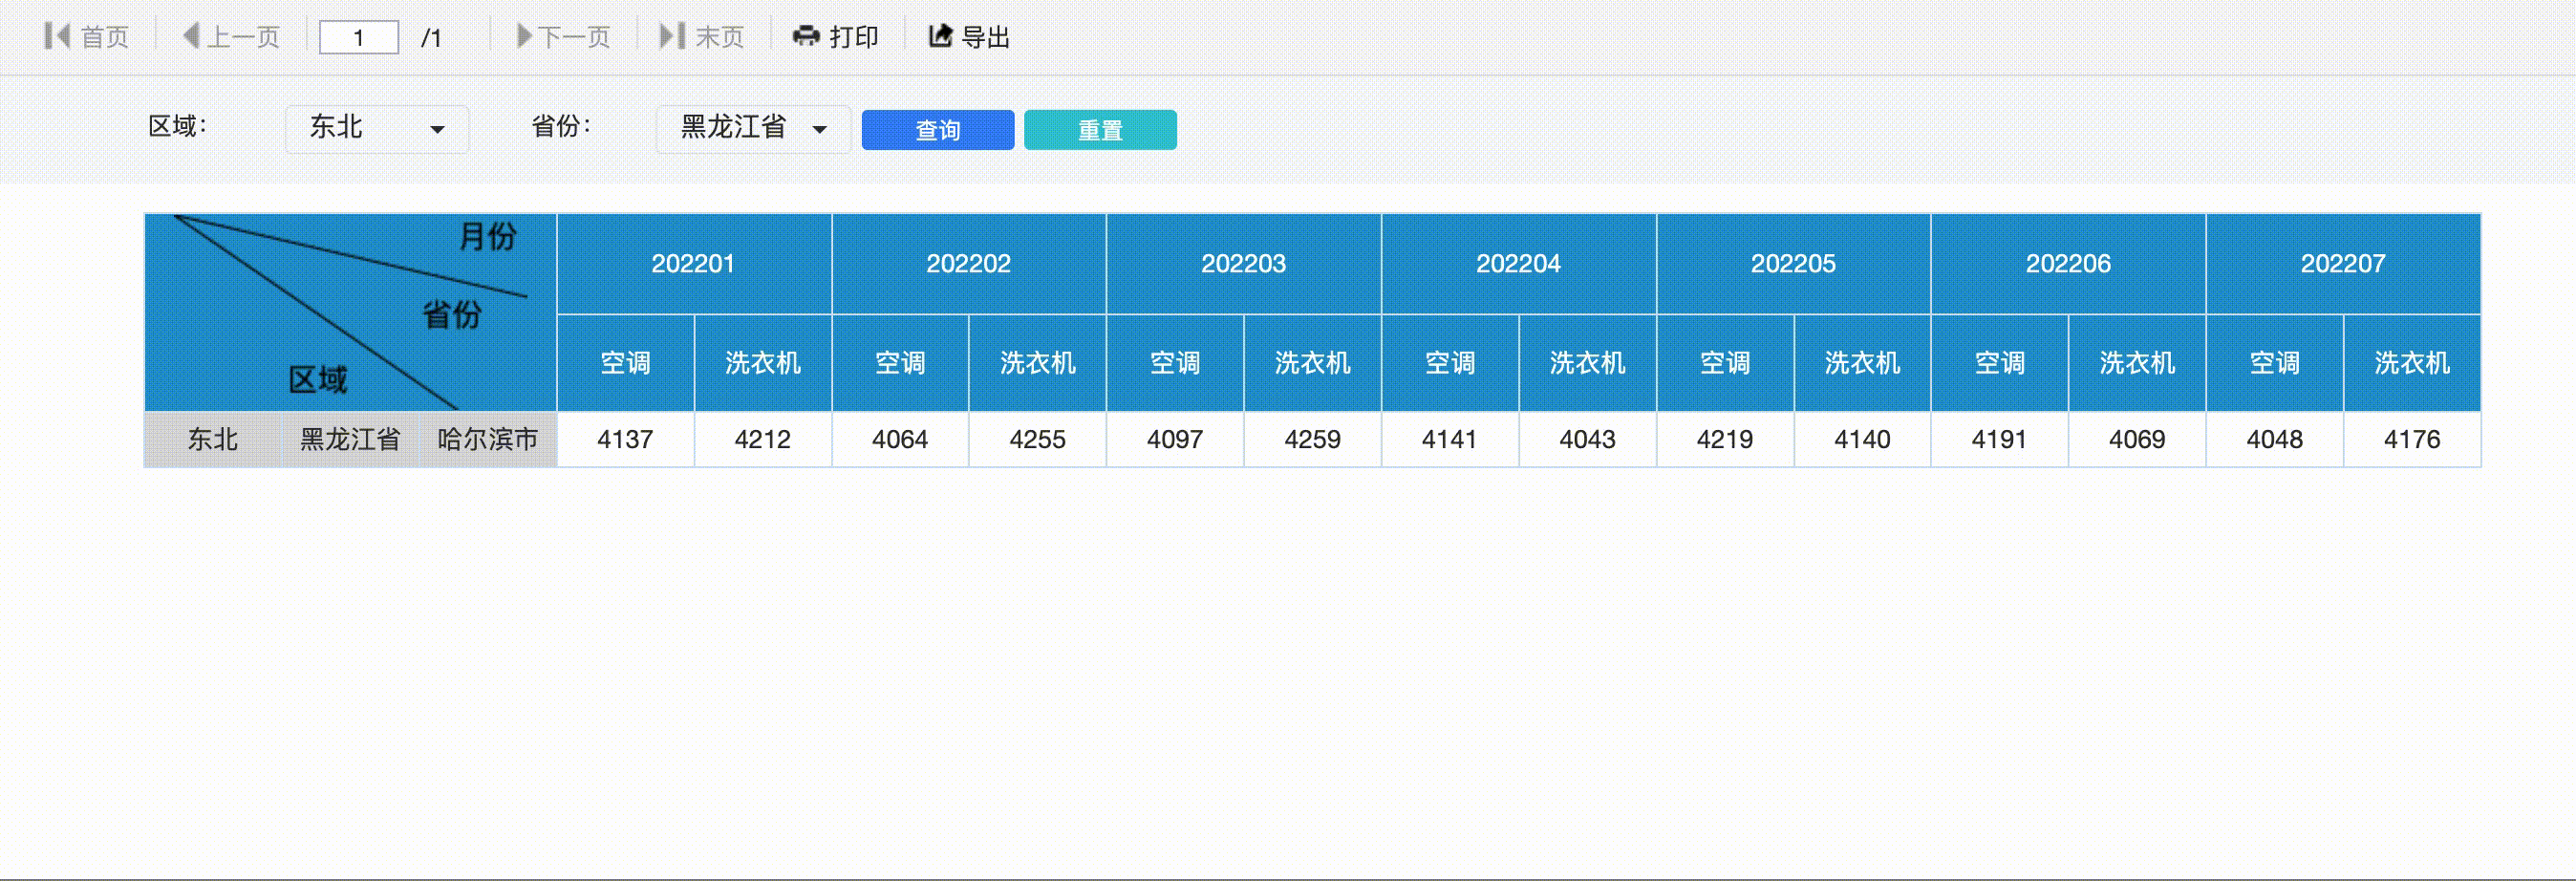Select cell value 4212
This screenshot has width=2576, height=881.
(x=763, y=439)
